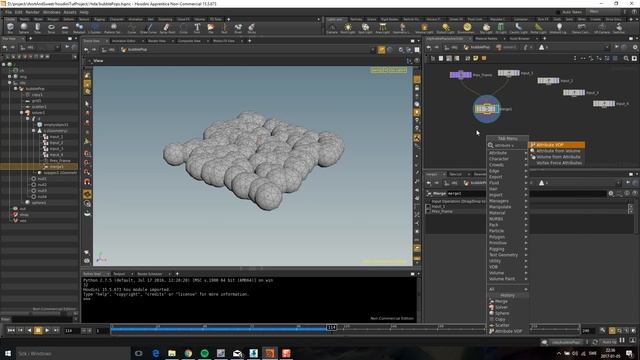Image resolution: width=640 pixels, height=360 pixels.
Task: Open the Assets menu
Action: (x=70, y=12)
